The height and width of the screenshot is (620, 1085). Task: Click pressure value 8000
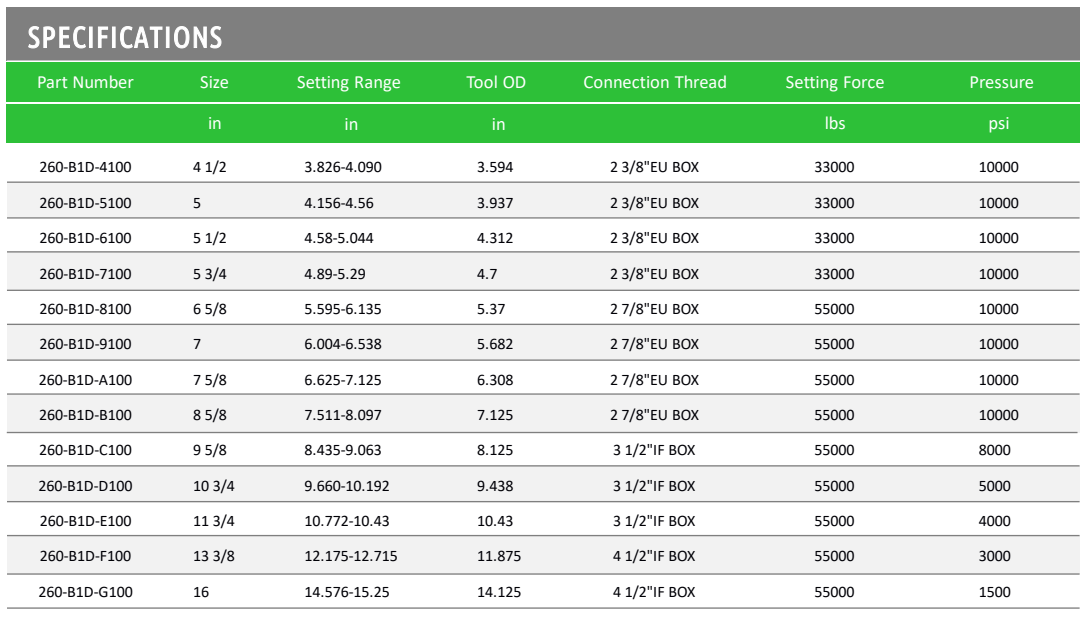pos(994,450)
